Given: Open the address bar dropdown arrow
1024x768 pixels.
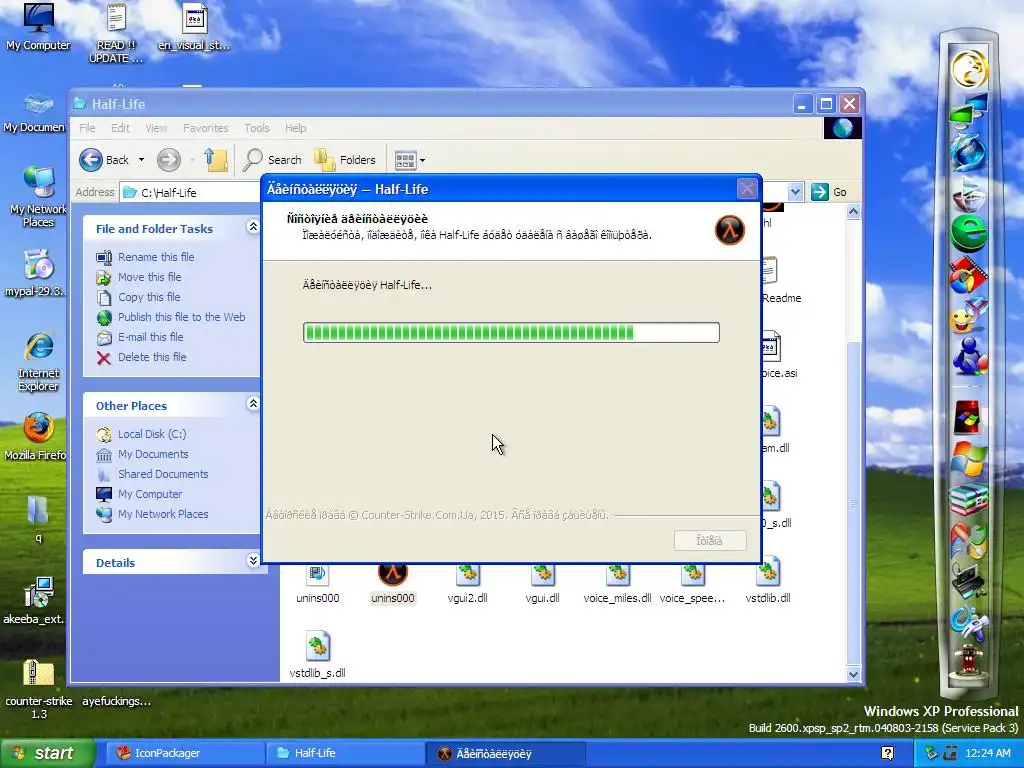Looking at the screenshot, I should coord(795,192).
